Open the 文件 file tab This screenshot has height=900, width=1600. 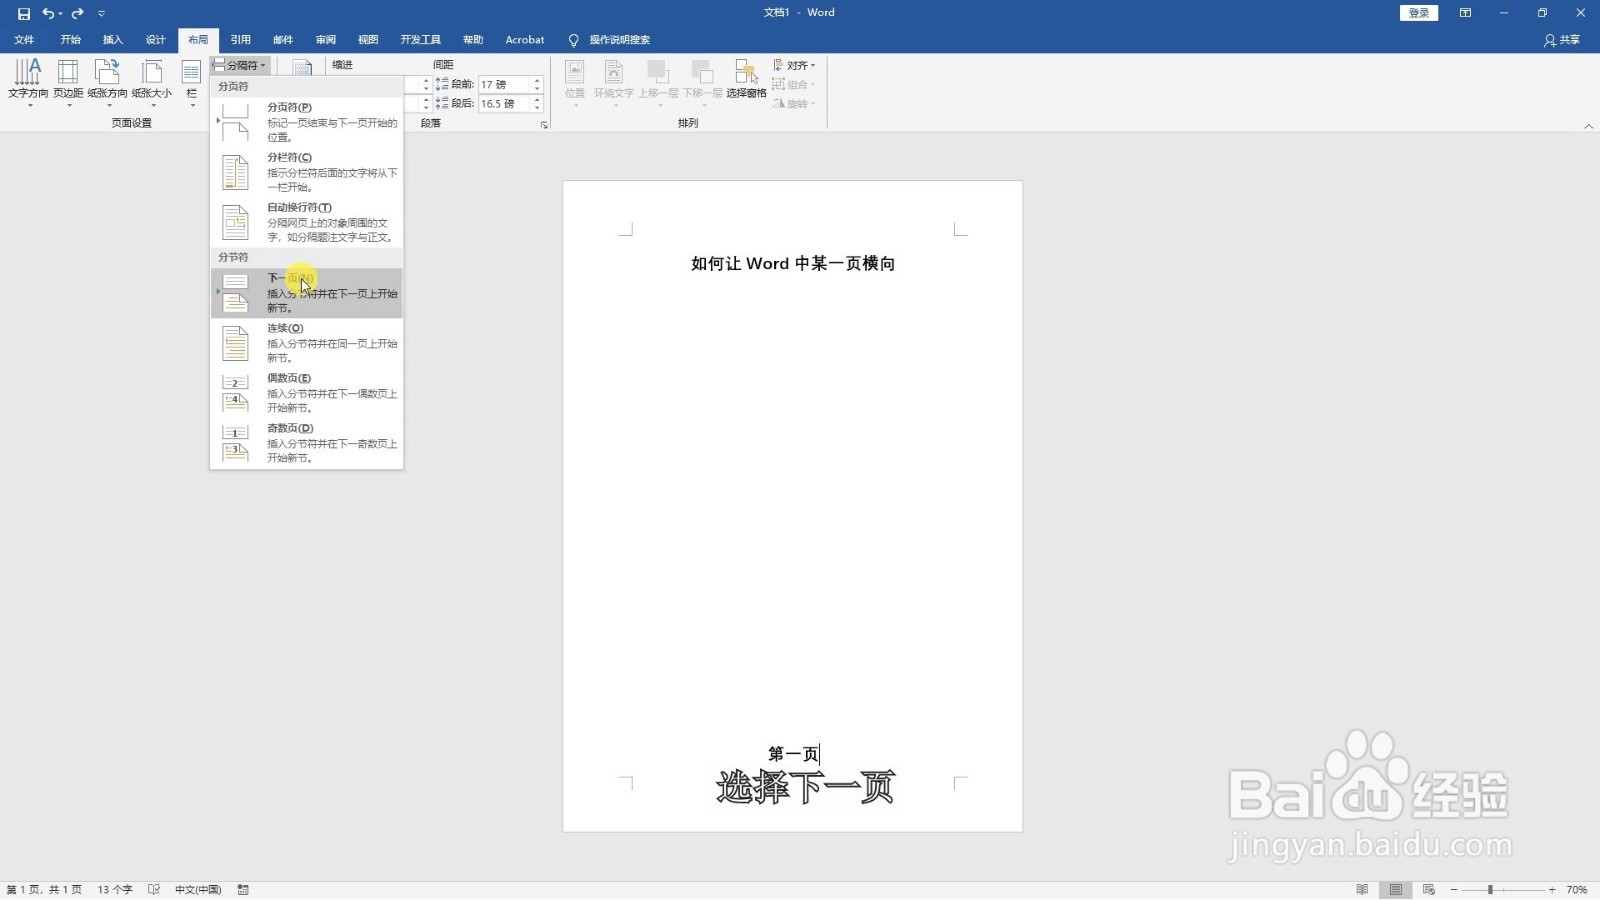point(24,40)
